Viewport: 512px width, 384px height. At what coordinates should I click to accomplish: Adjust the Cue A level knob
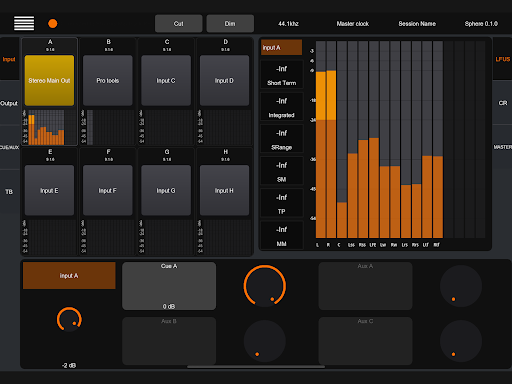point(265,286)
